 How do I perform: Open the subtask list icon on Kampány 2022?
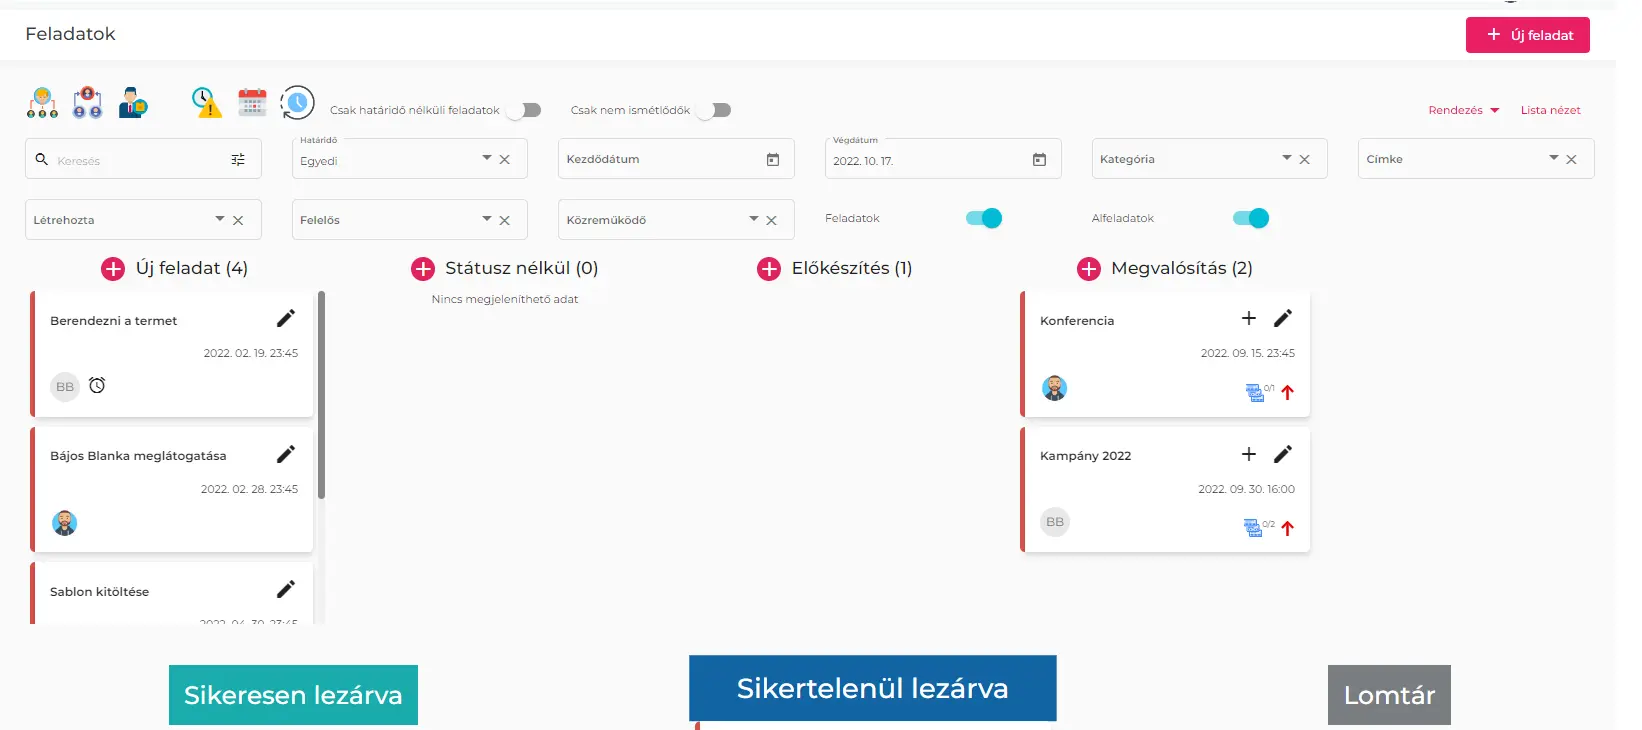[x=1253, y=527]
